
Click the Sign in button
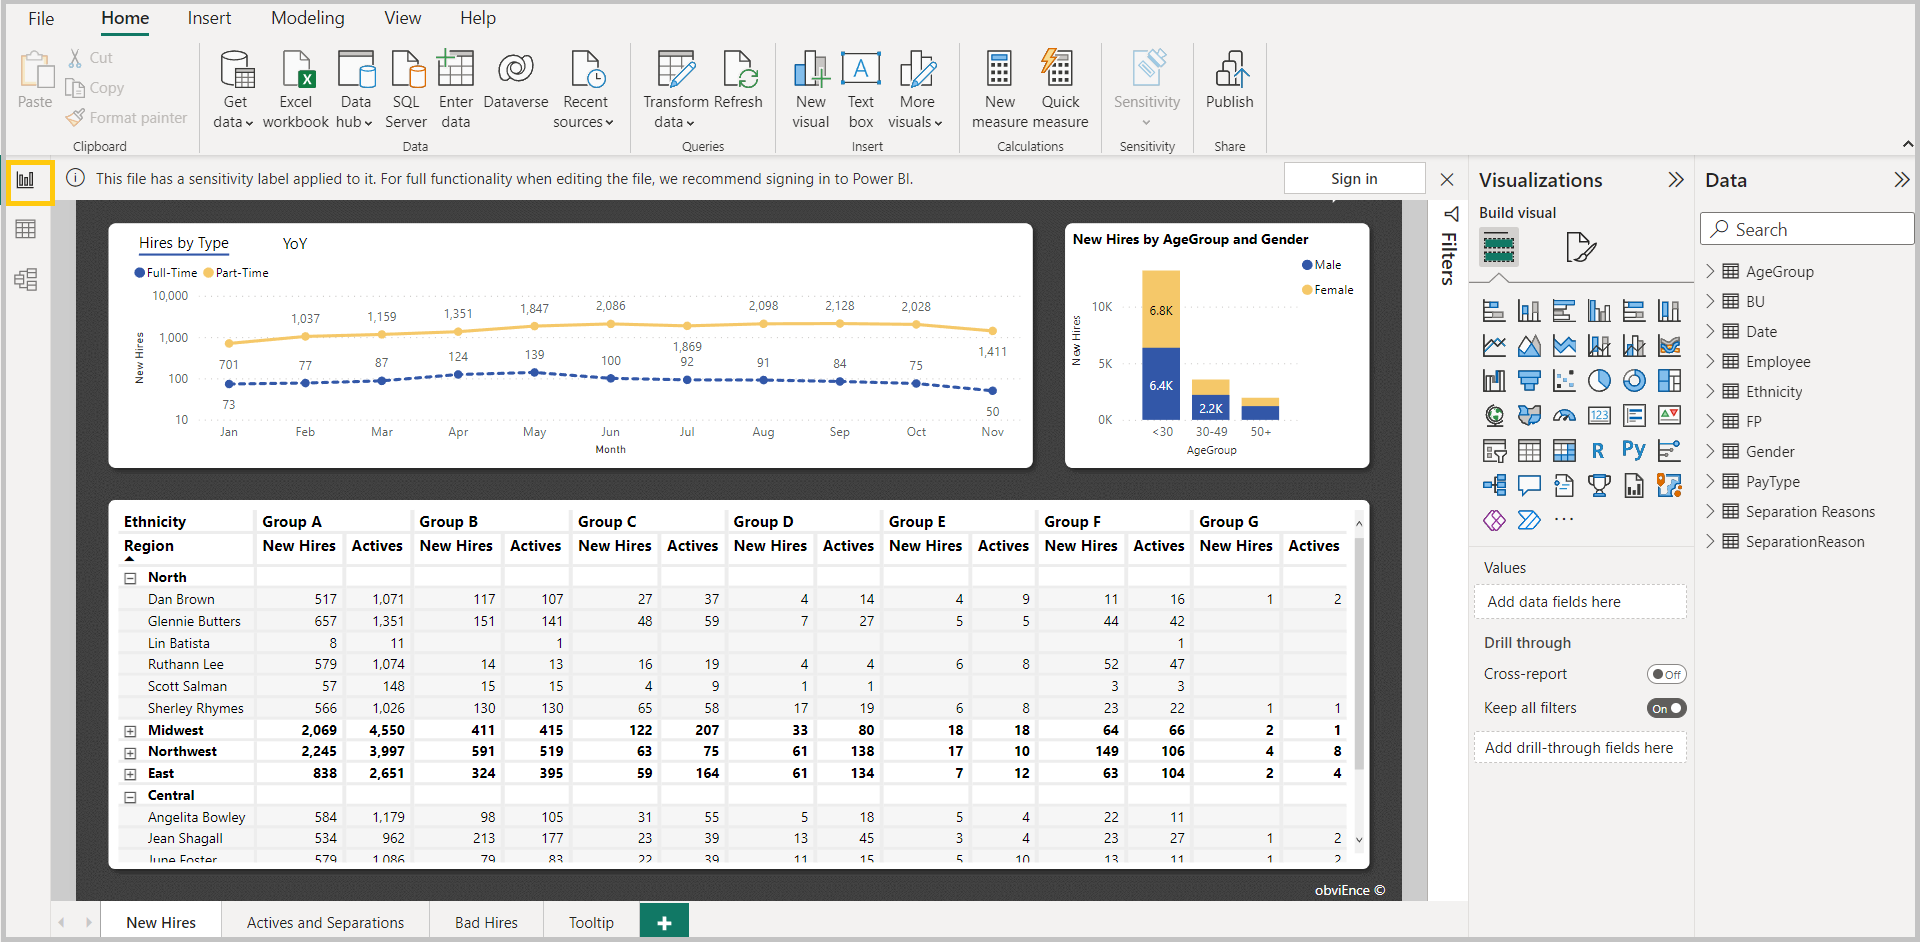click(1353, 178)
